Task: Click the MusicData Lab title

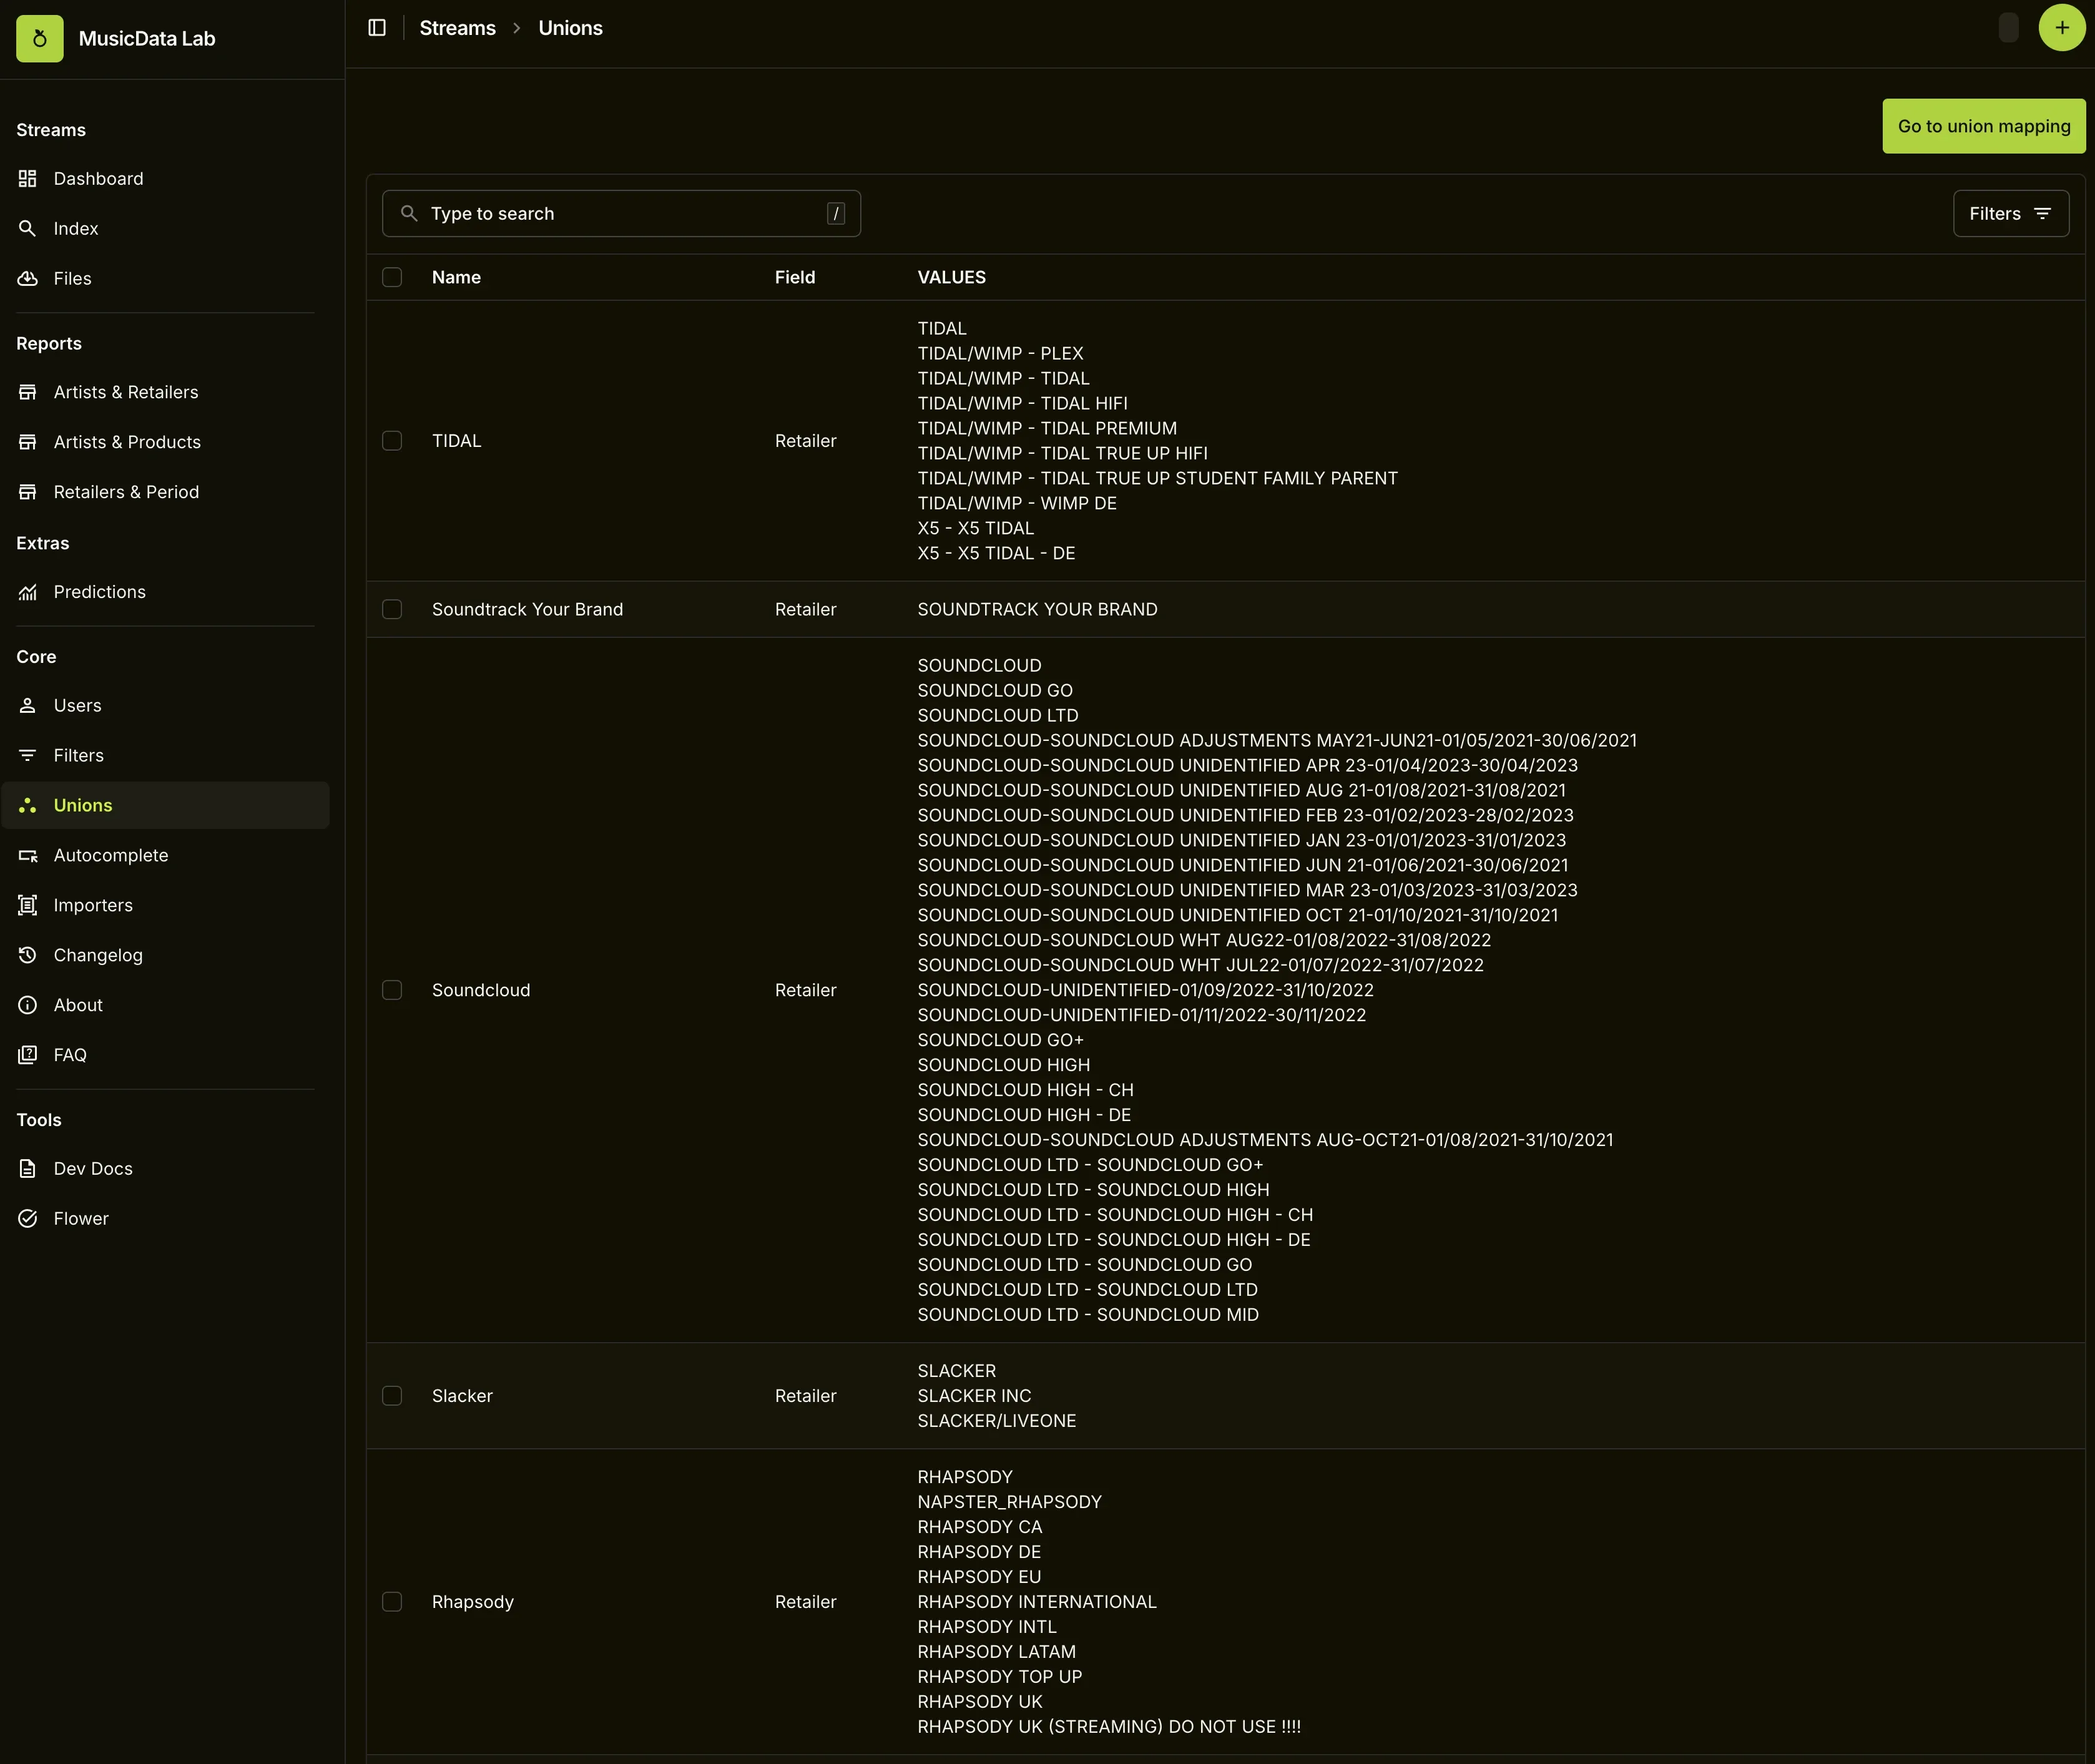Action: click(x=147, y=39)
